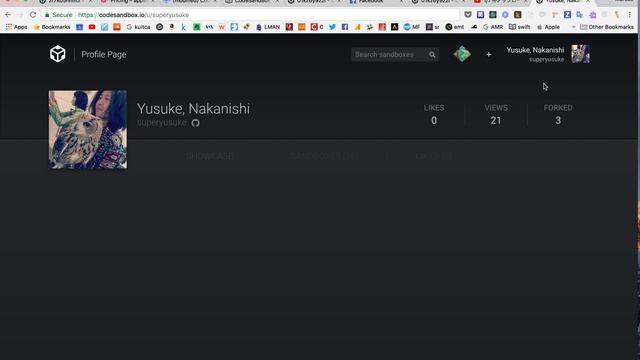
Task: Open the Bookmarks star folder
Action: pos(52,27)
